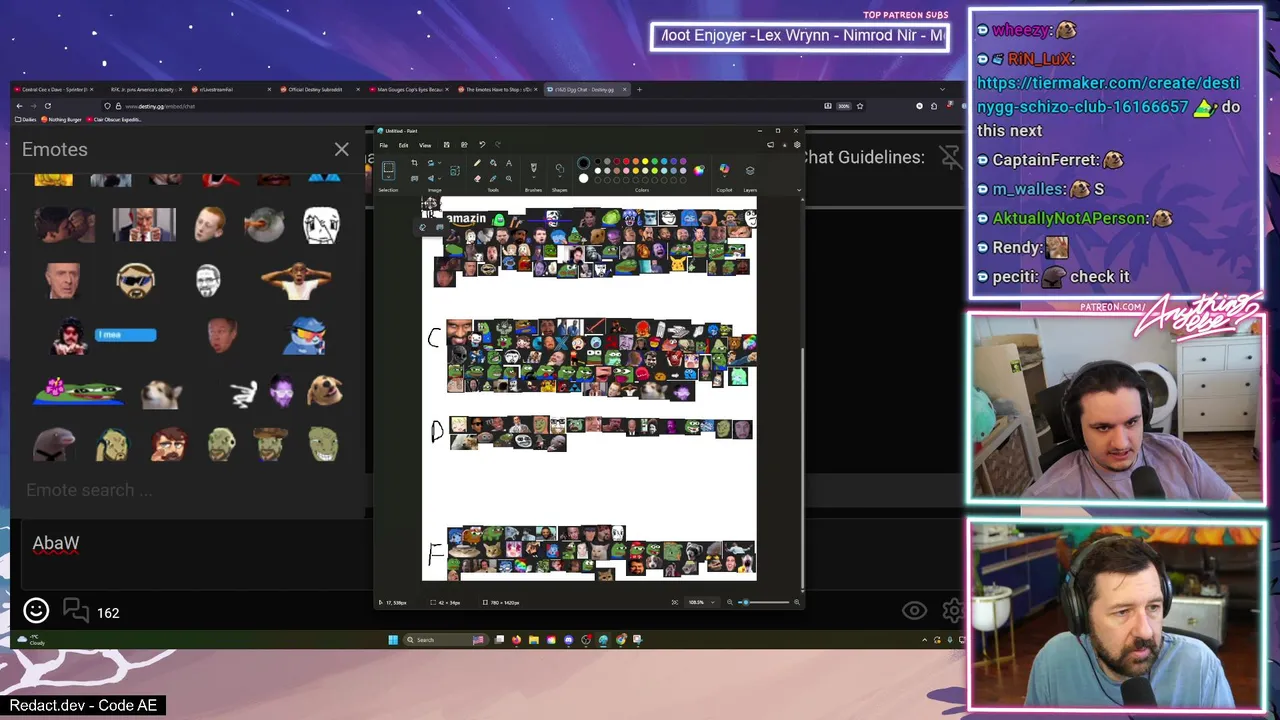Click the Paint zoom slider
1280x720 pixels.
(765, 602)
